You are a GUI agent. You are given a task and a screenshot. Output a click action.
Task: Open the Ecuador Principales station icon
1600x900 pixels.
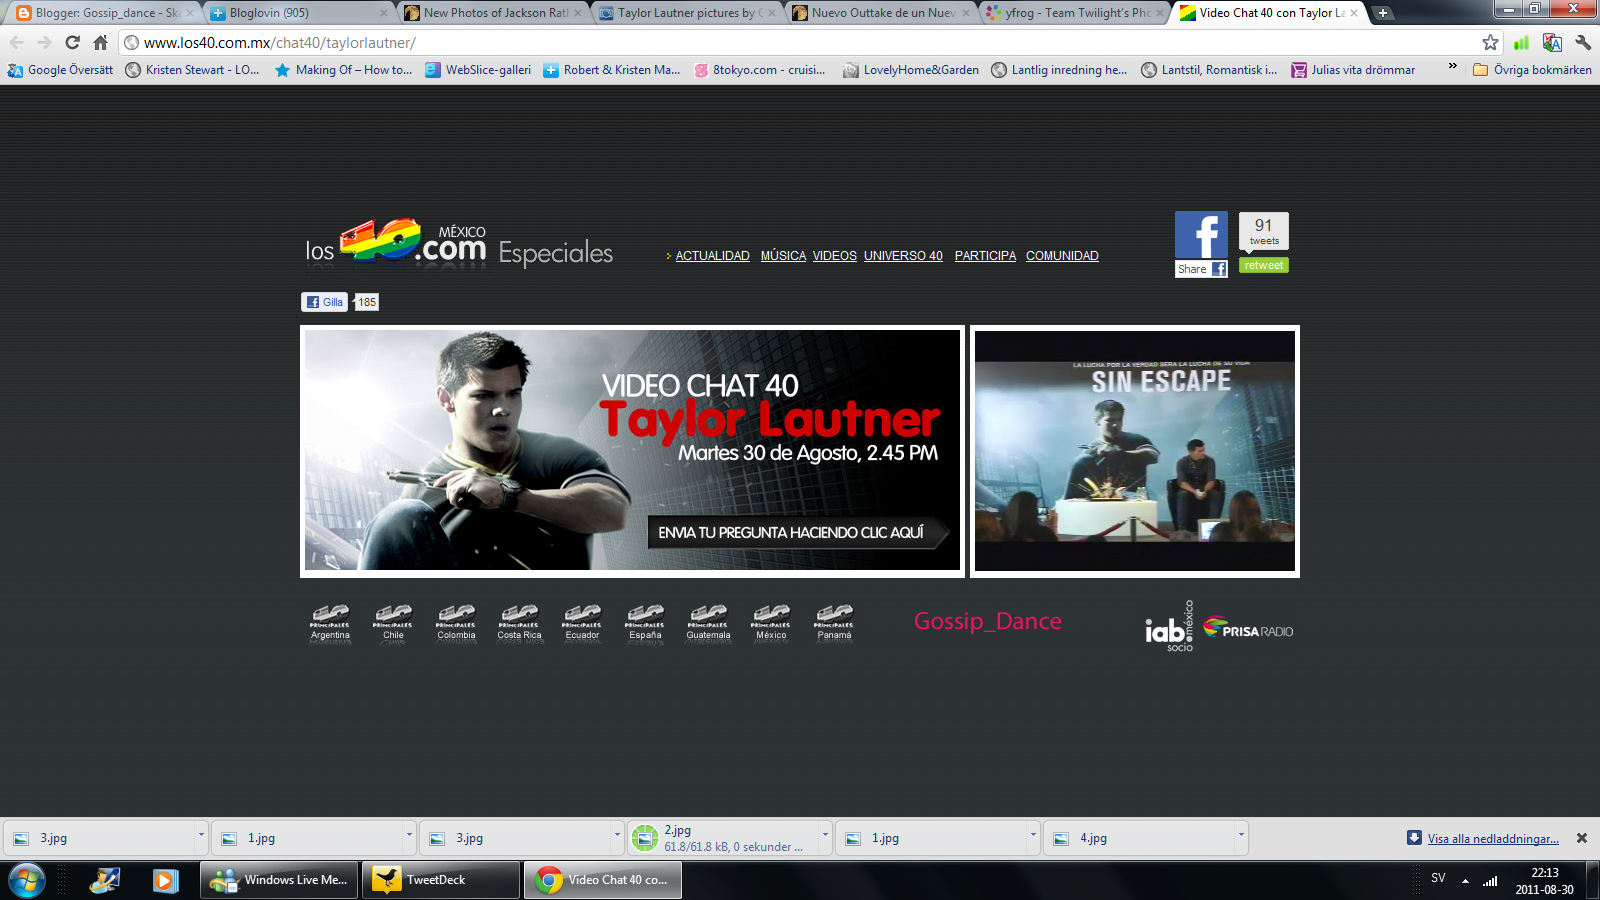click(x=582, y=622)
